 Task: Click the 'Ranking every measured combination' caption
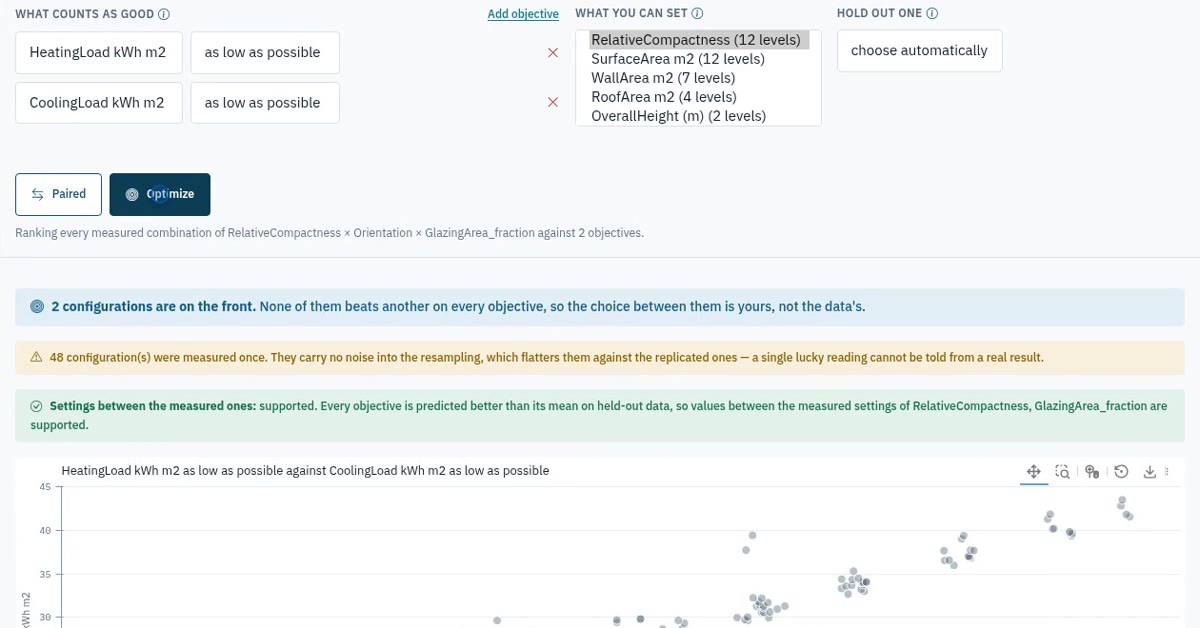pyautogui.click(x=329, y=233)
